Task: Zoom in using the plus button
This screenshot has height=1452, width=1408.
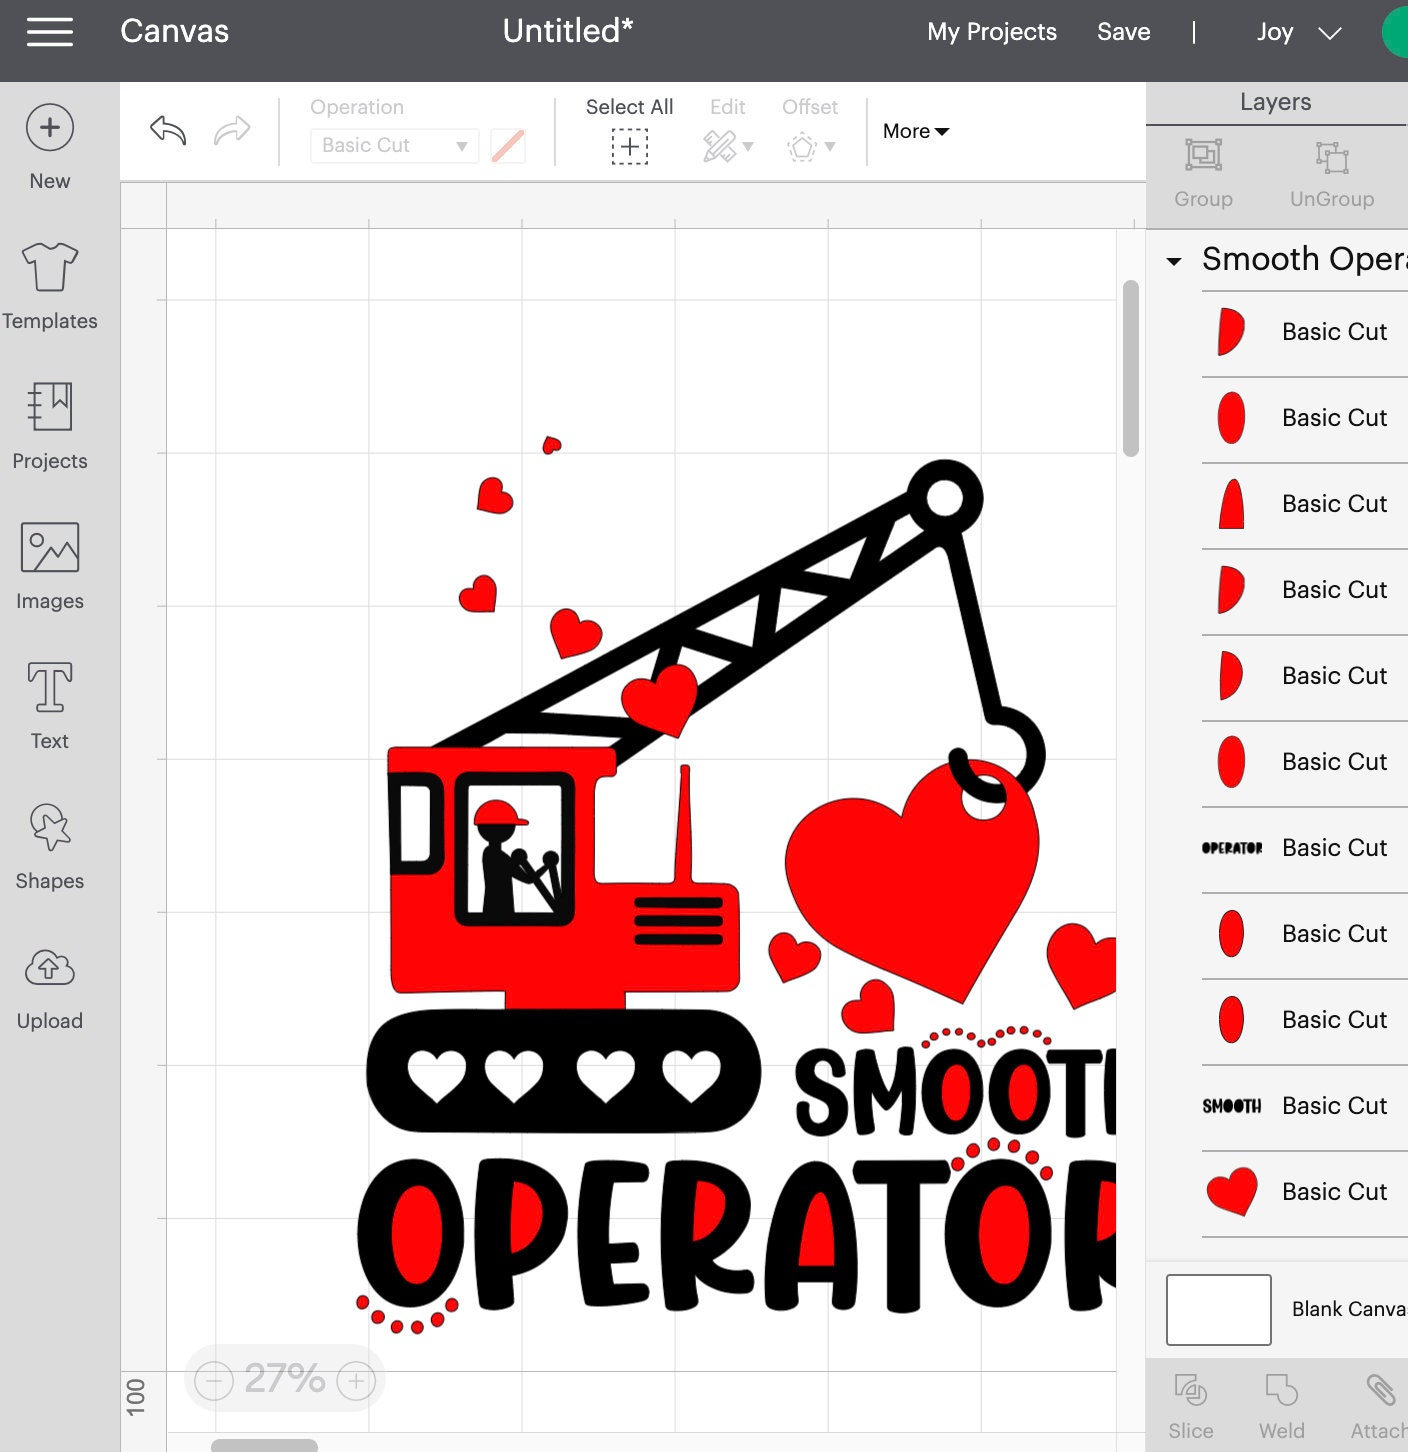Action: [x=356, y=1379]
